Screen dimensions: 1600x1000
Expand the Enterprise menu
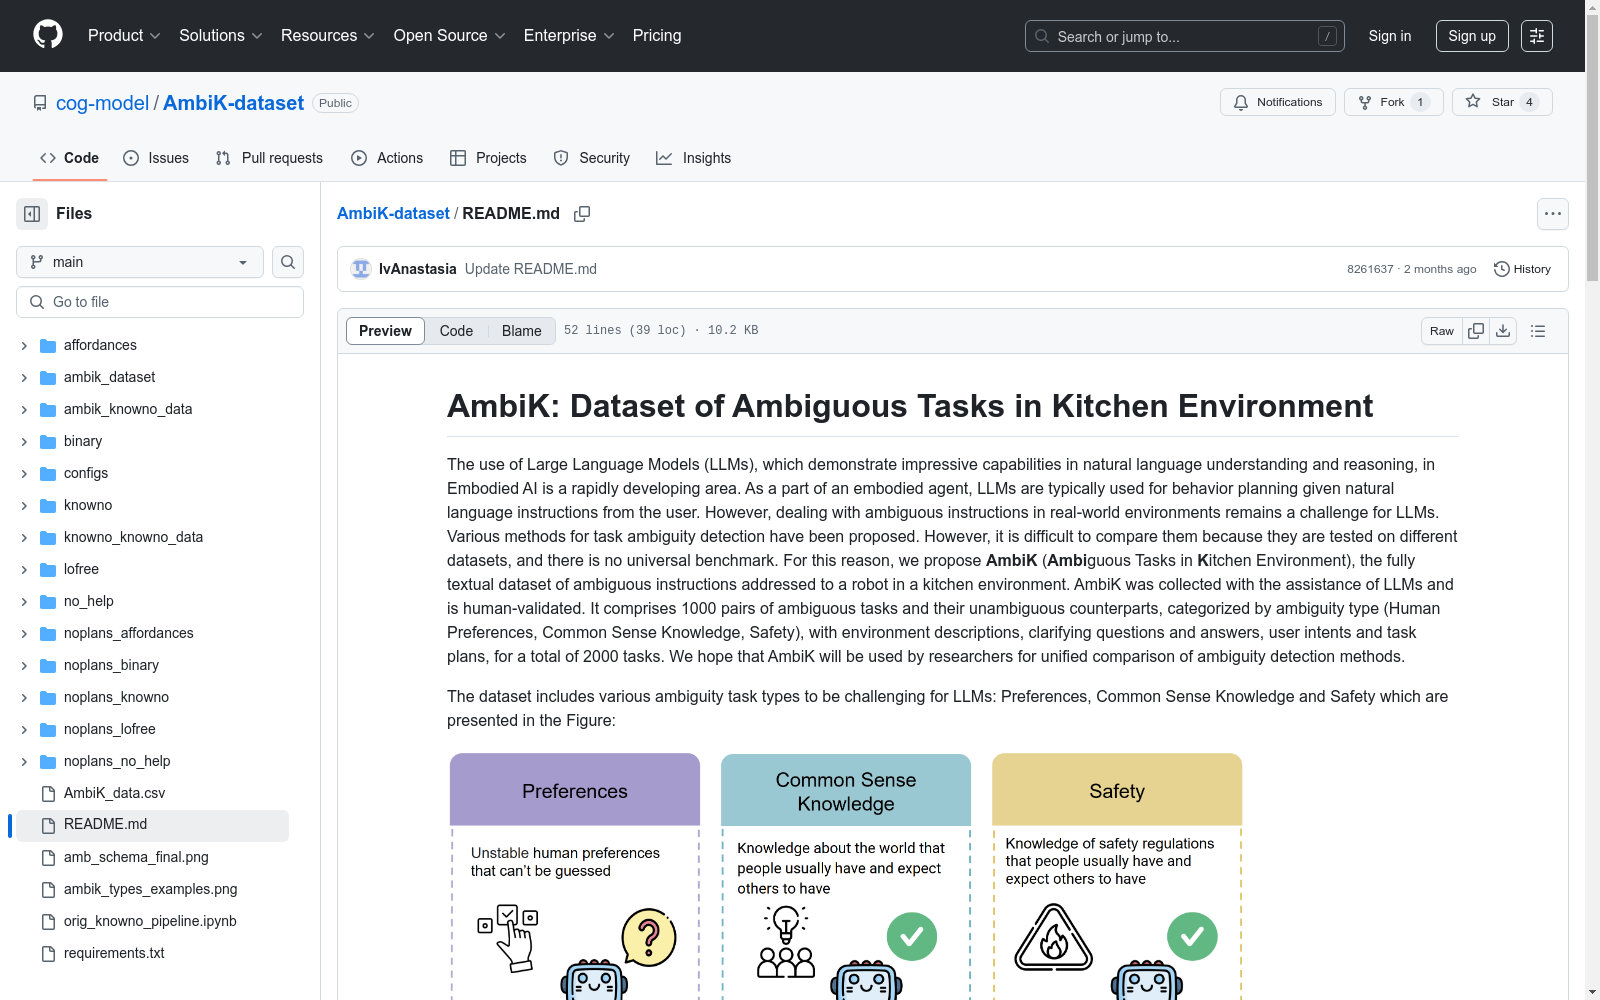click(x=569, y=36)
